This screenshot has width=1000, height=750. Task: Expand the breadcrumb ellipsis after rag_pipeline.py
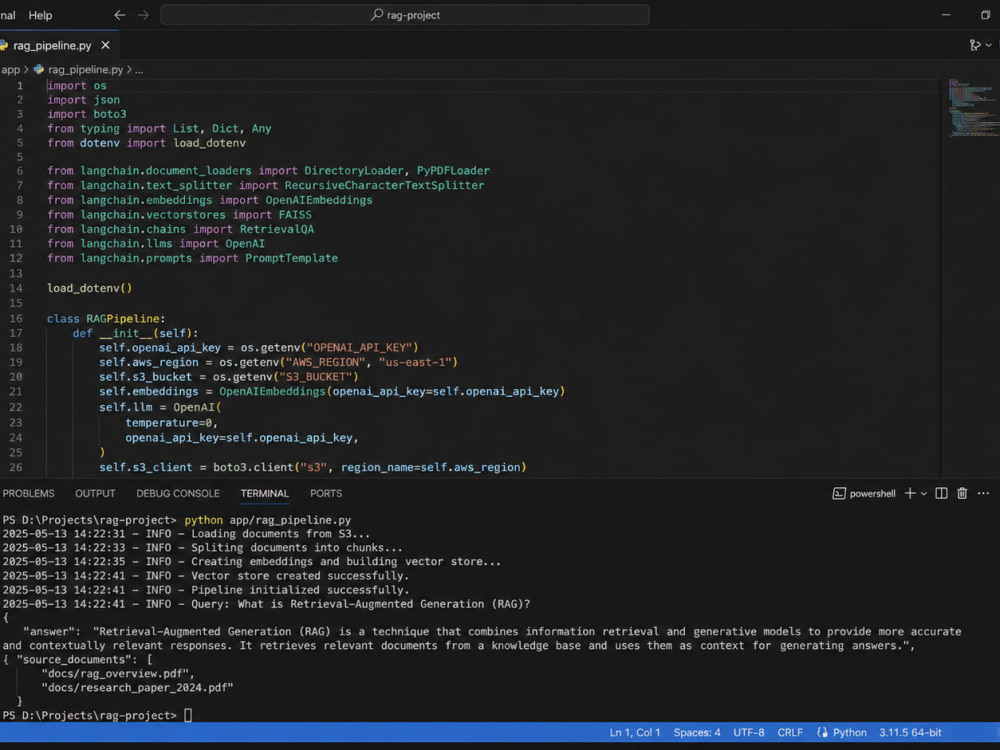(139, 70)
